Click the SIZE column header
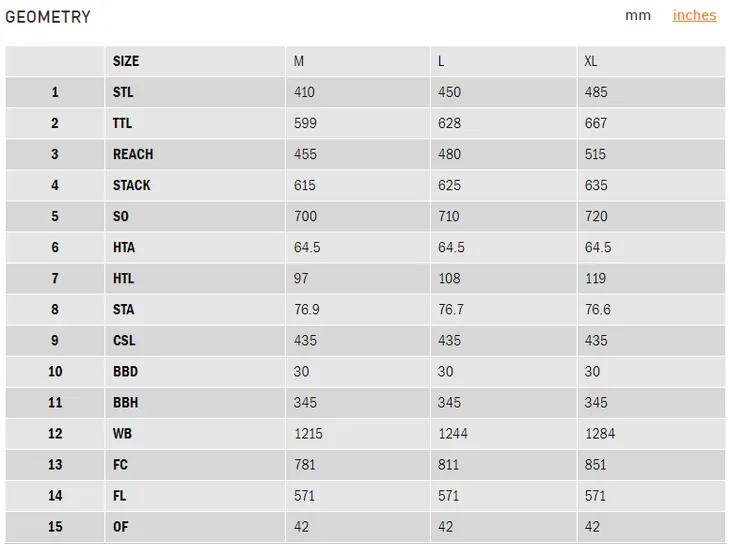The height and width of the screenshot is (544, 730). 126,61
